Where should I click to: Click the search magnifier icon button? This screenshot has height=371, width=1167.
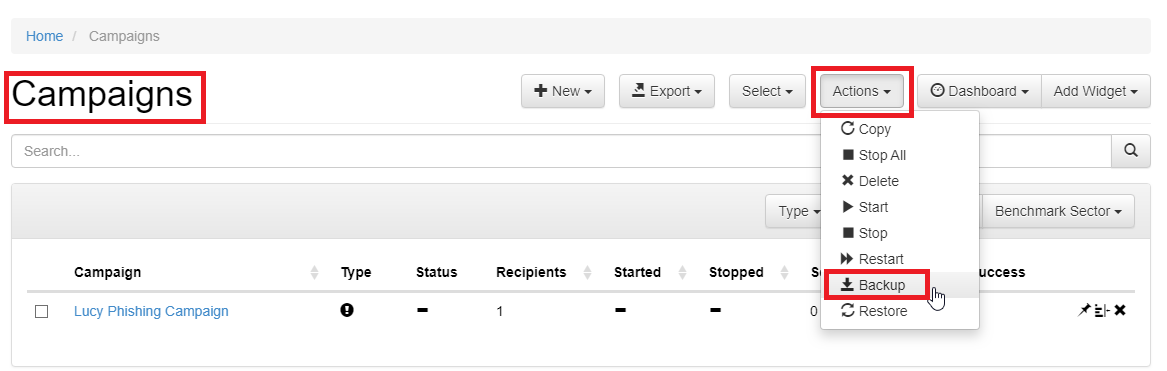1131,150
